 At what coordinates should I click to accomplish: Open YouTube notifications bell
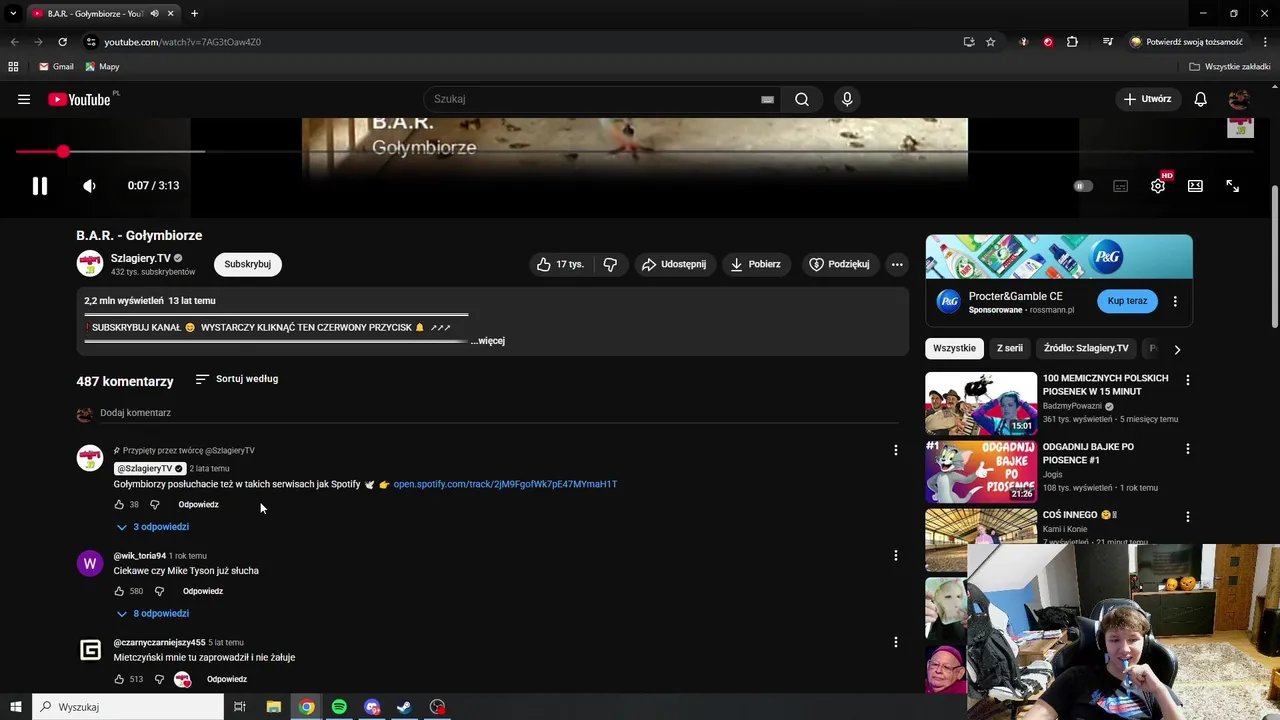point(1201,99)
